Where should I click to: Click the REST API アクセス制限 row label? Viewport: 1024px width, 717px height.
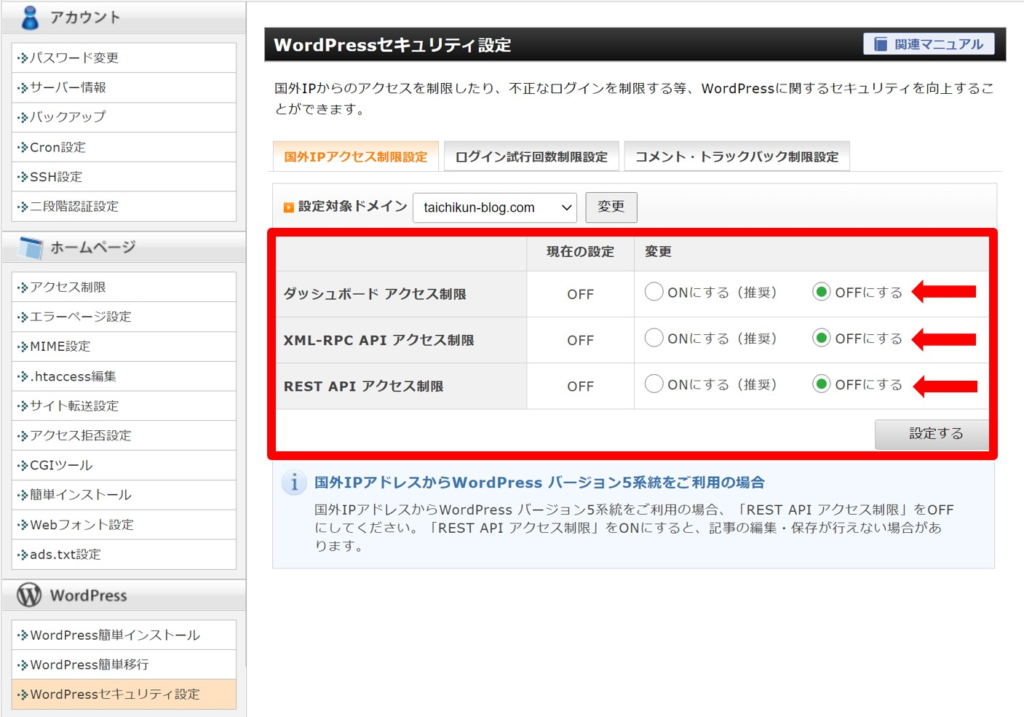pos(364,386)
